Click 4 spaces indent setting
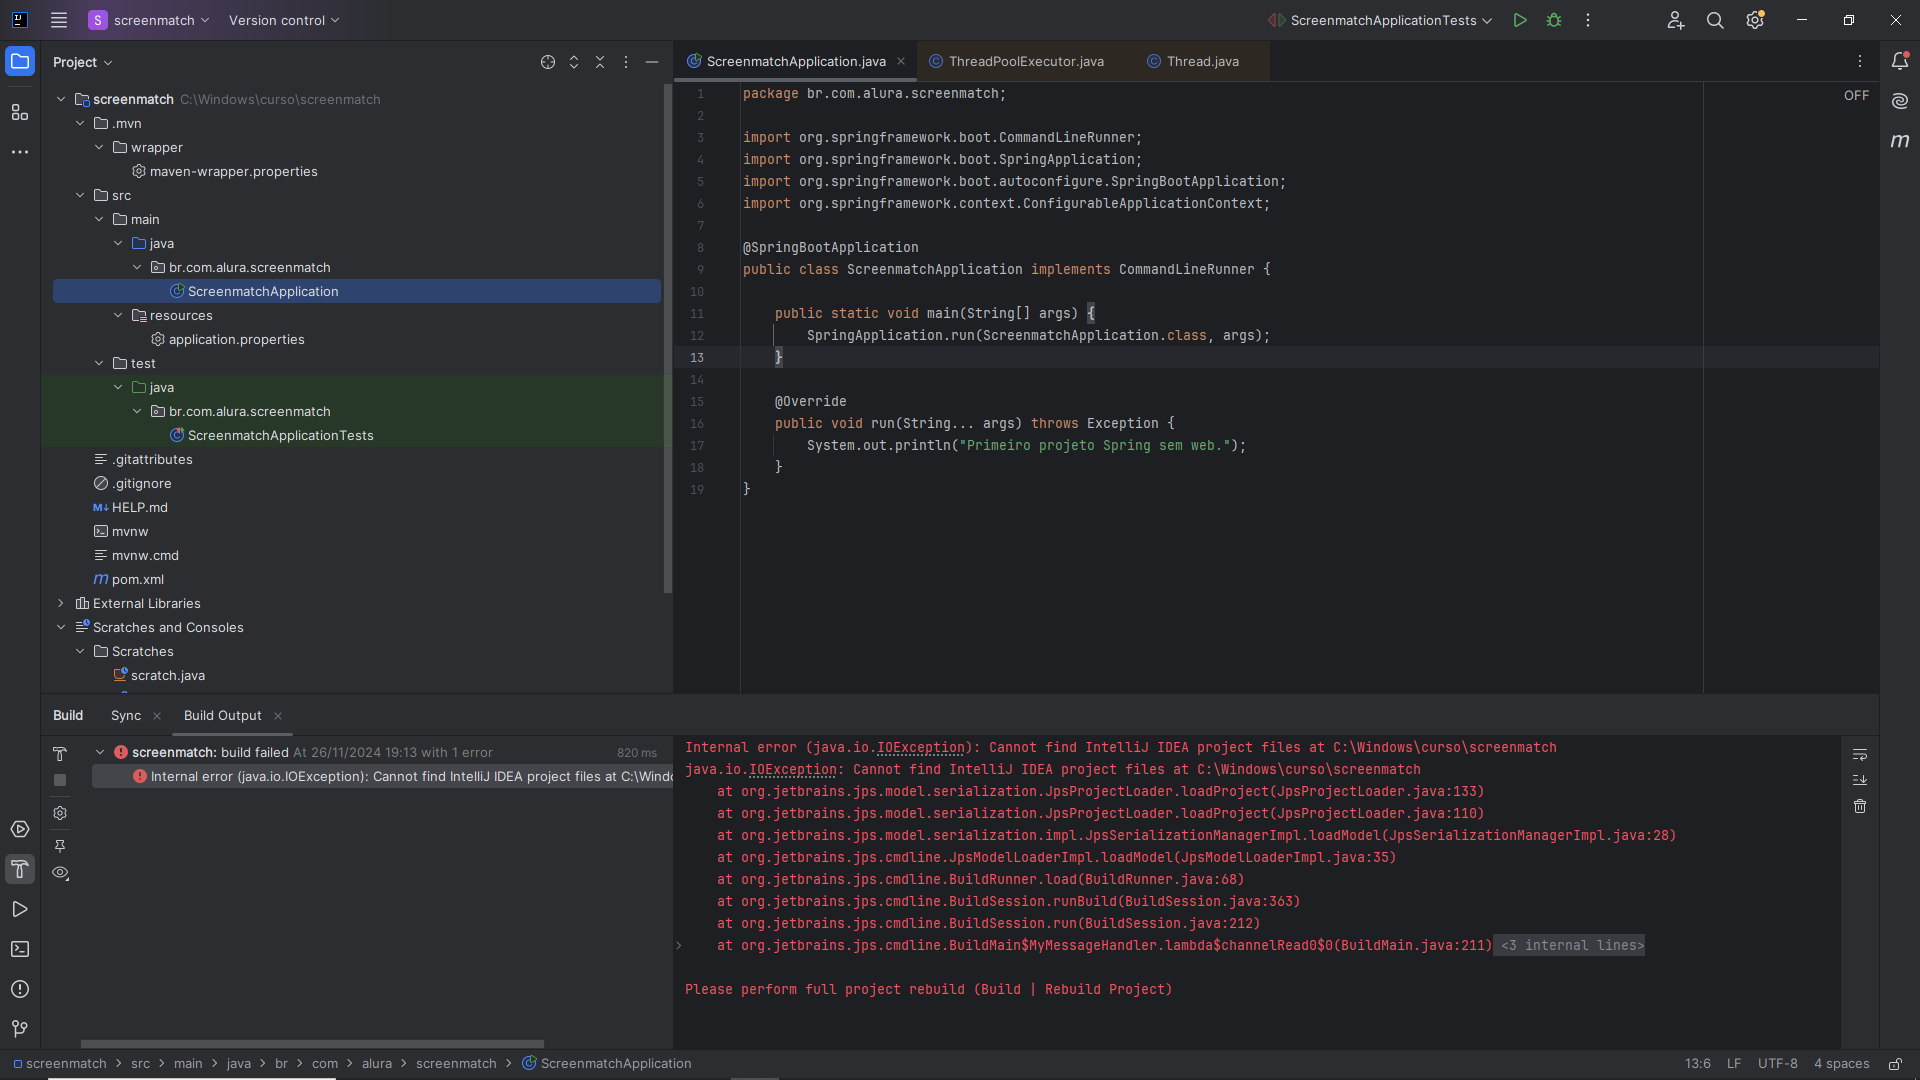The image size is (1920, 1080). pyautogui.click(x=1842, y=1064)
